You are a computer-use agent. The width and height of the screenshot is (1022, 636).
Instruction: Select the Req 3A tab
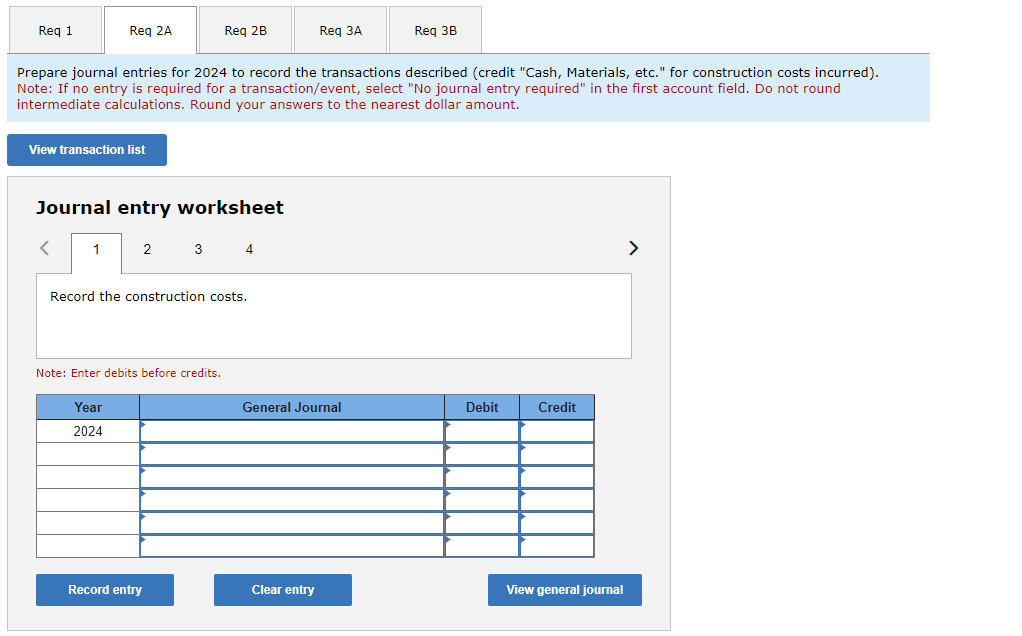(x=339, y=30)
